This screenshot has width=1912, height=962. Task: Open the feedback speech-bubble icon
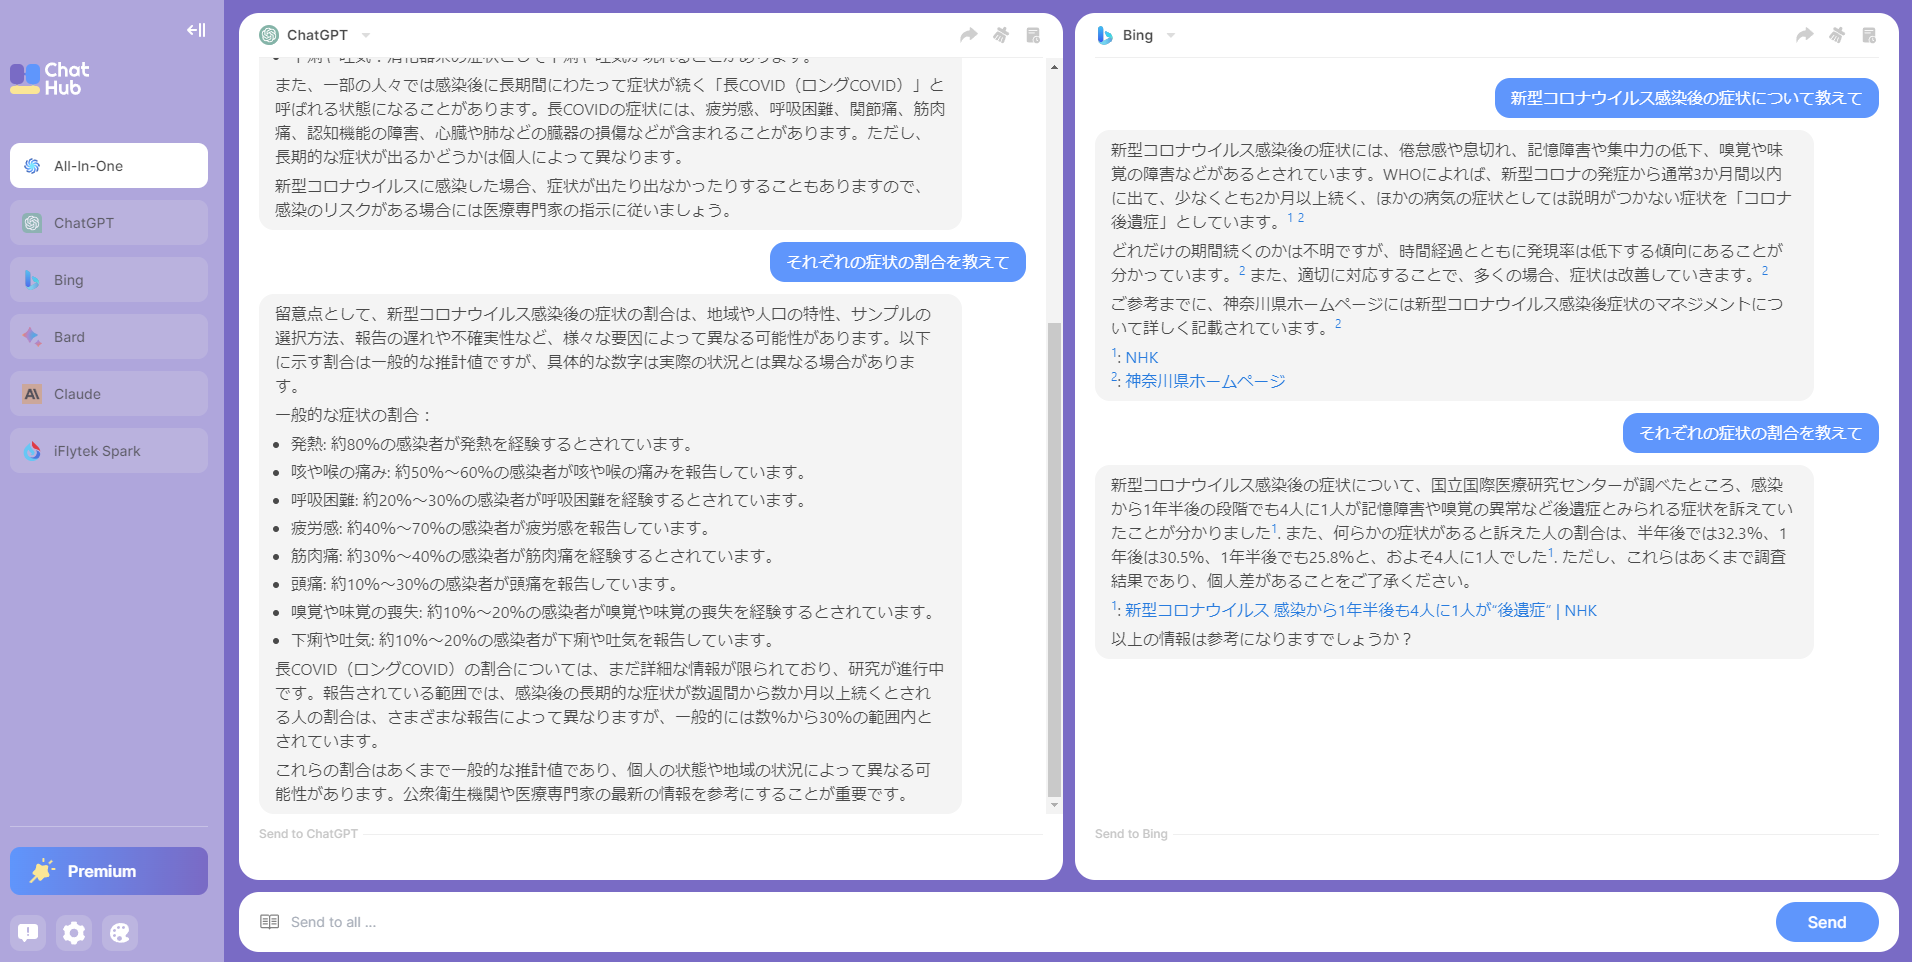point(28,933)
